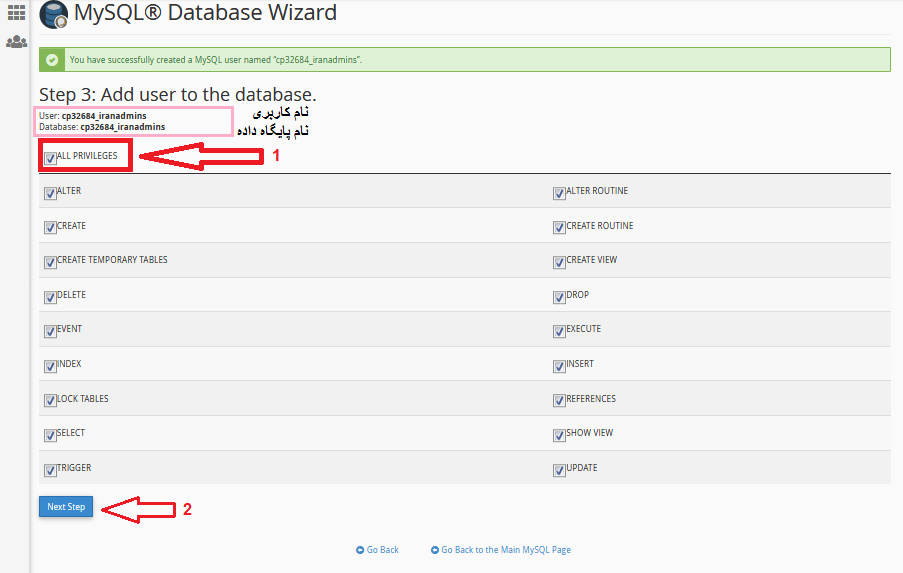The width and height of the screenshot is (903, 573).
Task: Click the MySQL Database Wizard title
Action: pos(205,13)
